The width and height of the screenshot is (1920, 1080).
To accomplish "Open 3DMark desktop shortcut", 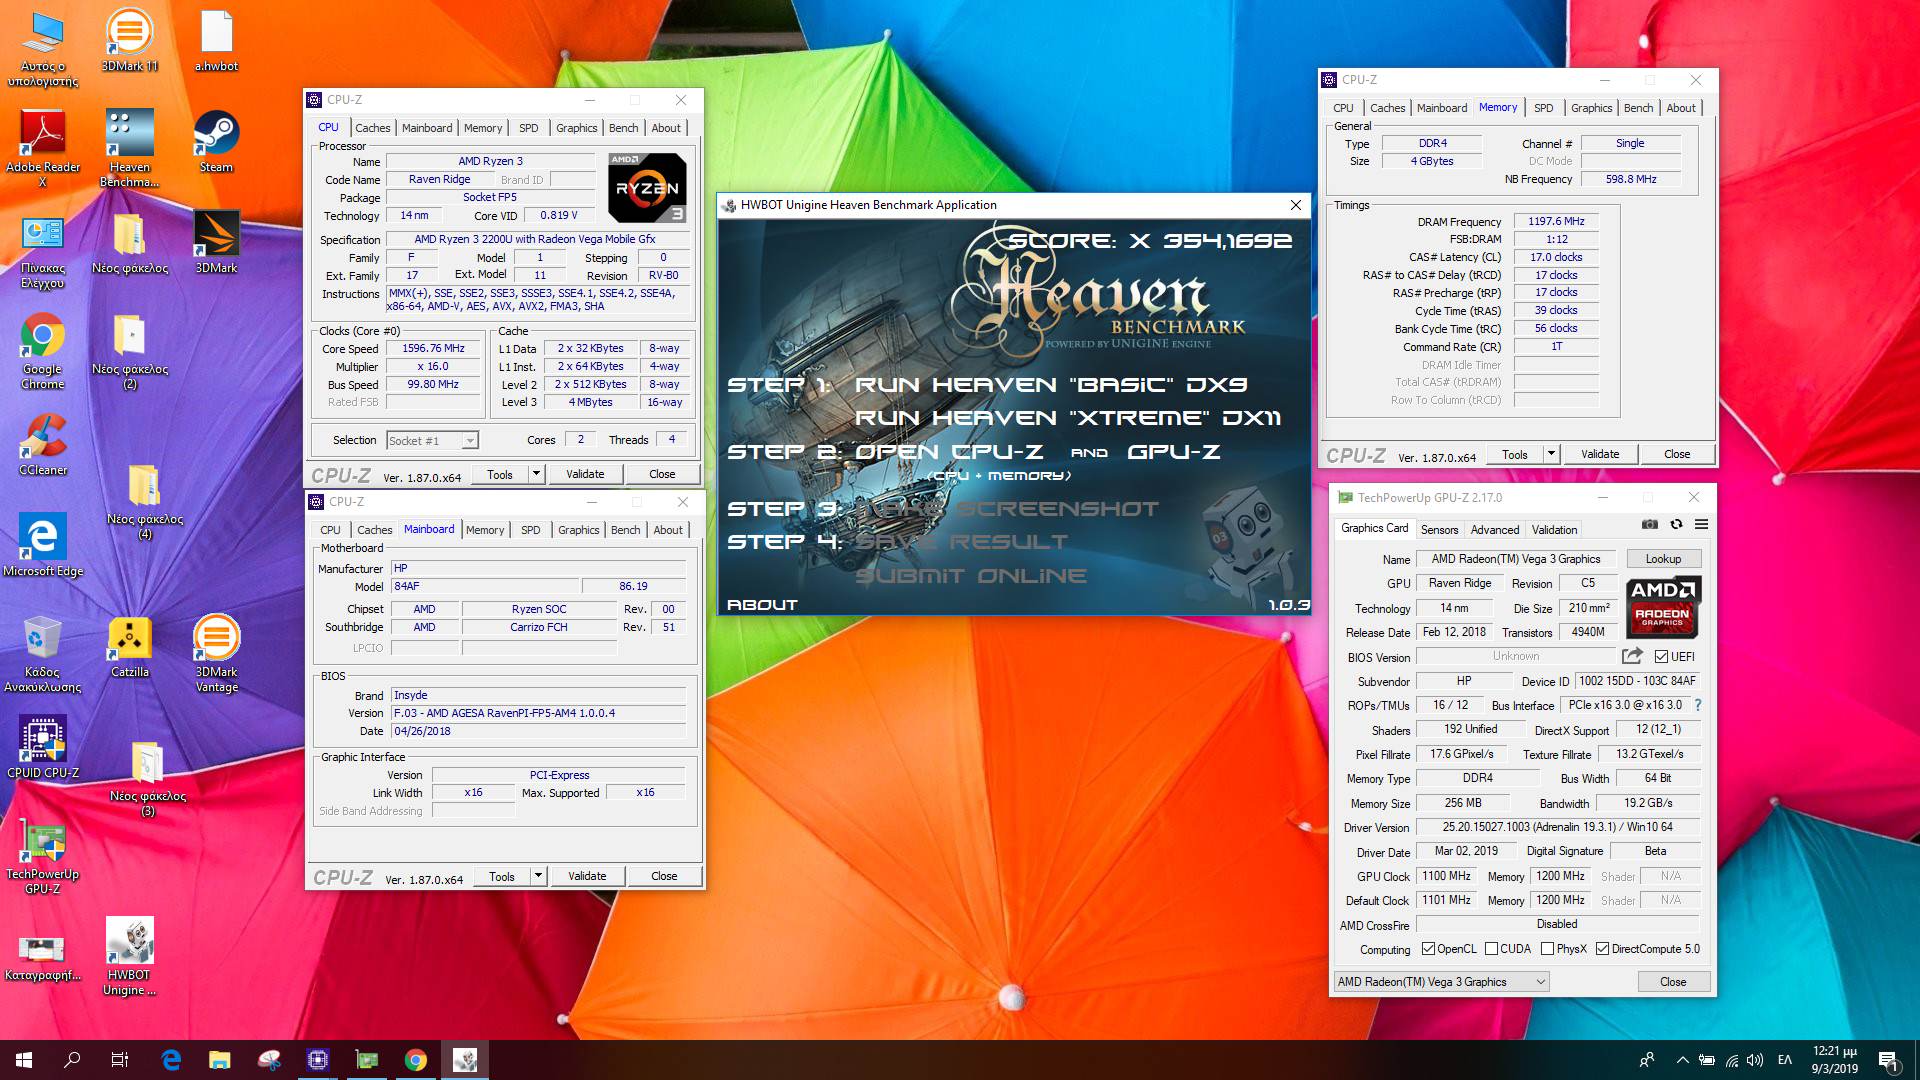I will click(x=216, y=242).
